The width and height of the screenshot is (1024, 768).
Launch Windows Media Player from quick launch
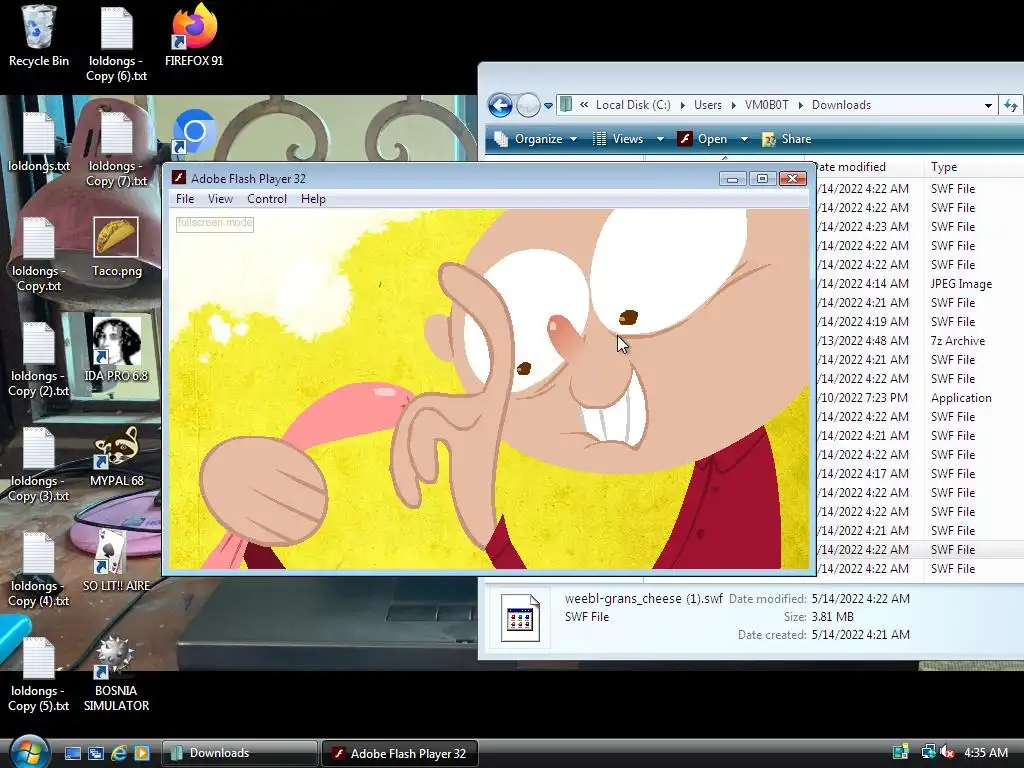pos(142,753)
